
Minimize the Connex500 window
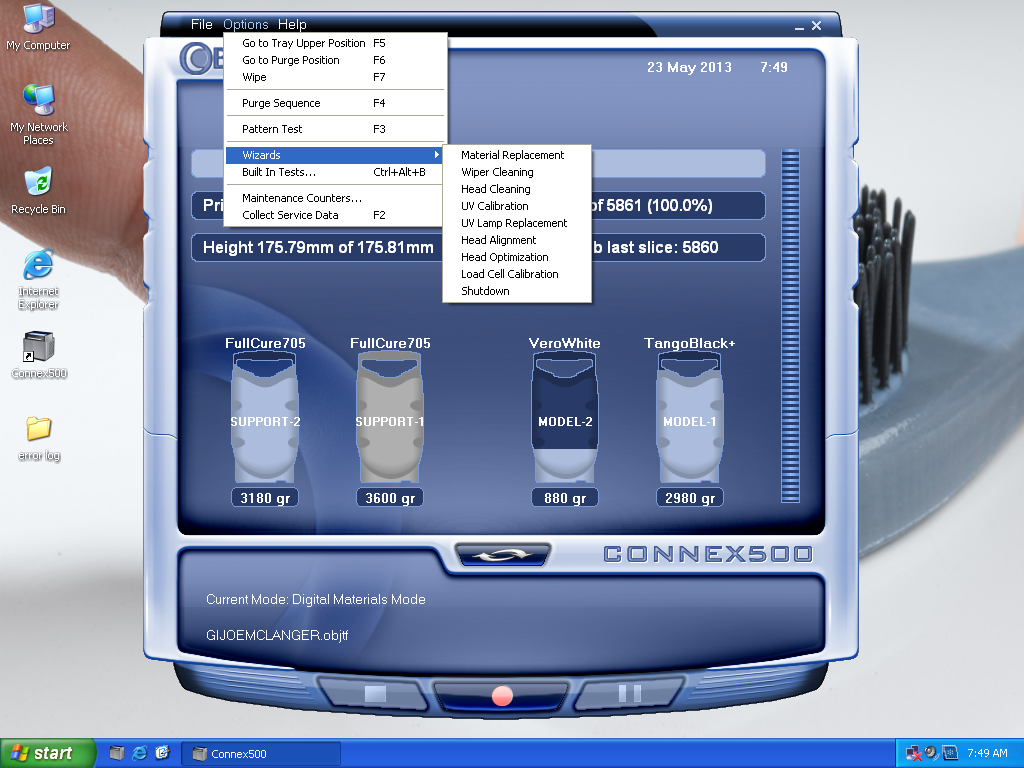tap(799, 26)
